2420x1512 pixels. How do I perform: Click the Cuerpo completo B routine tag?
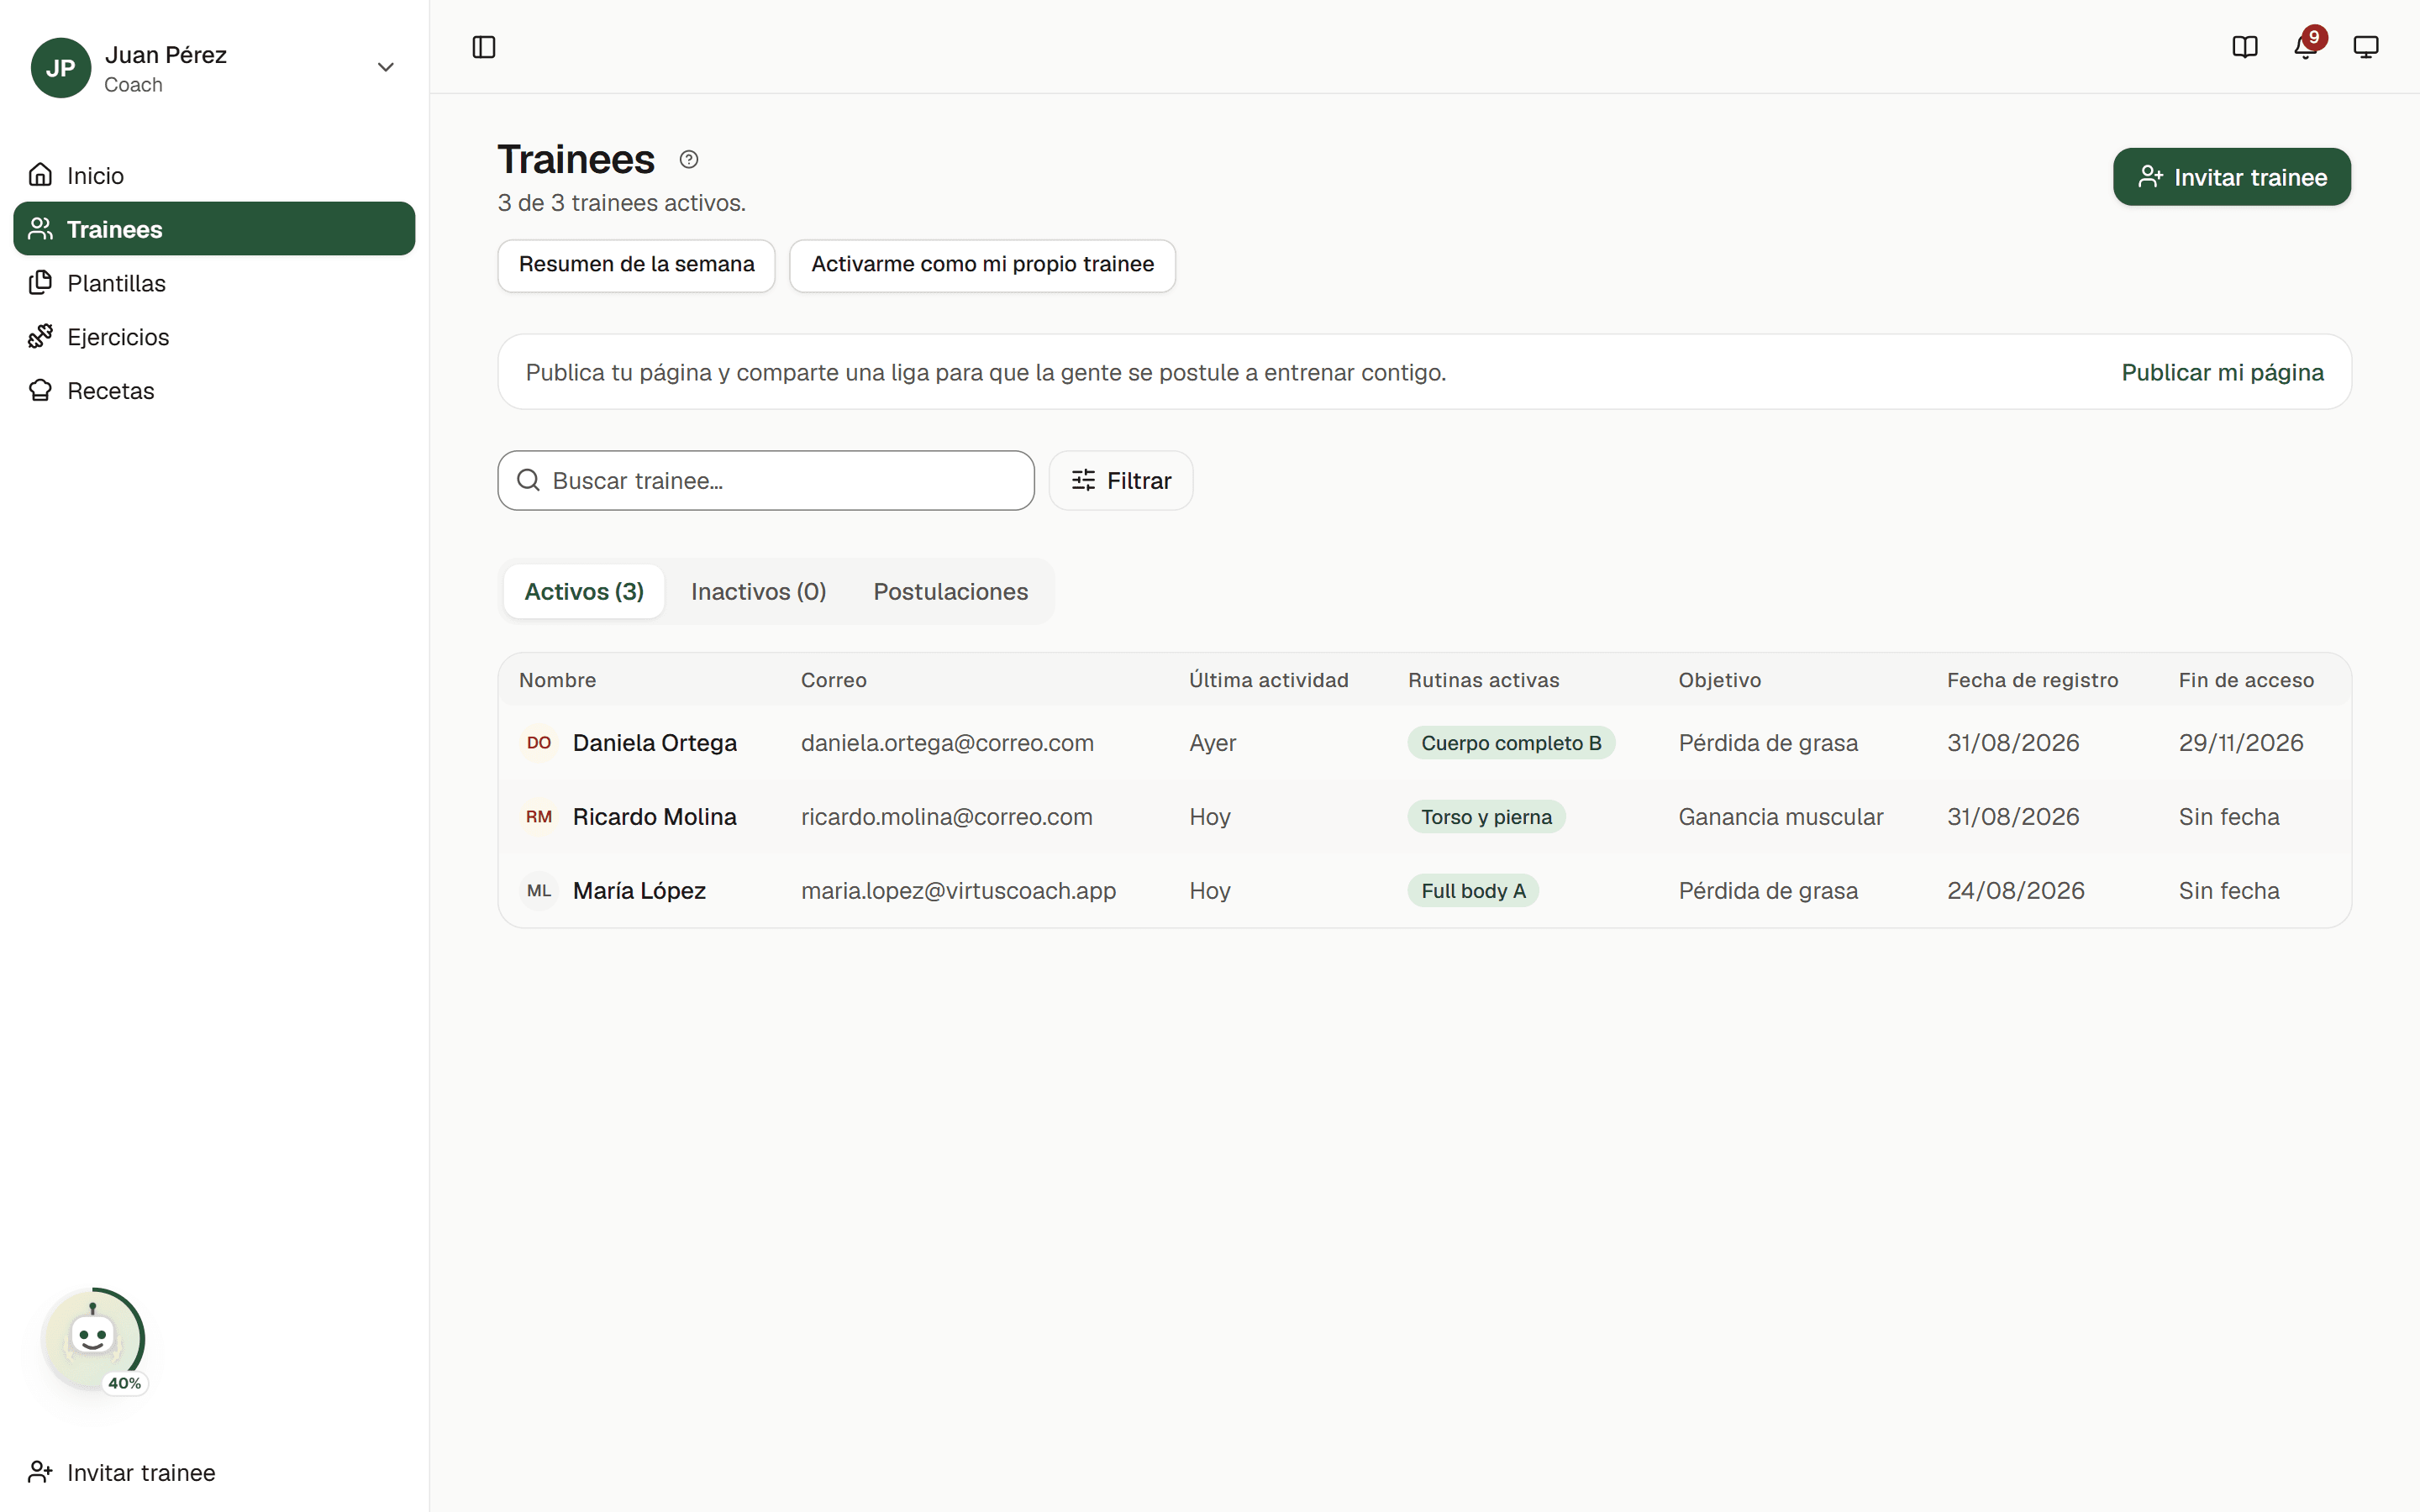(x=1511, y=743)
